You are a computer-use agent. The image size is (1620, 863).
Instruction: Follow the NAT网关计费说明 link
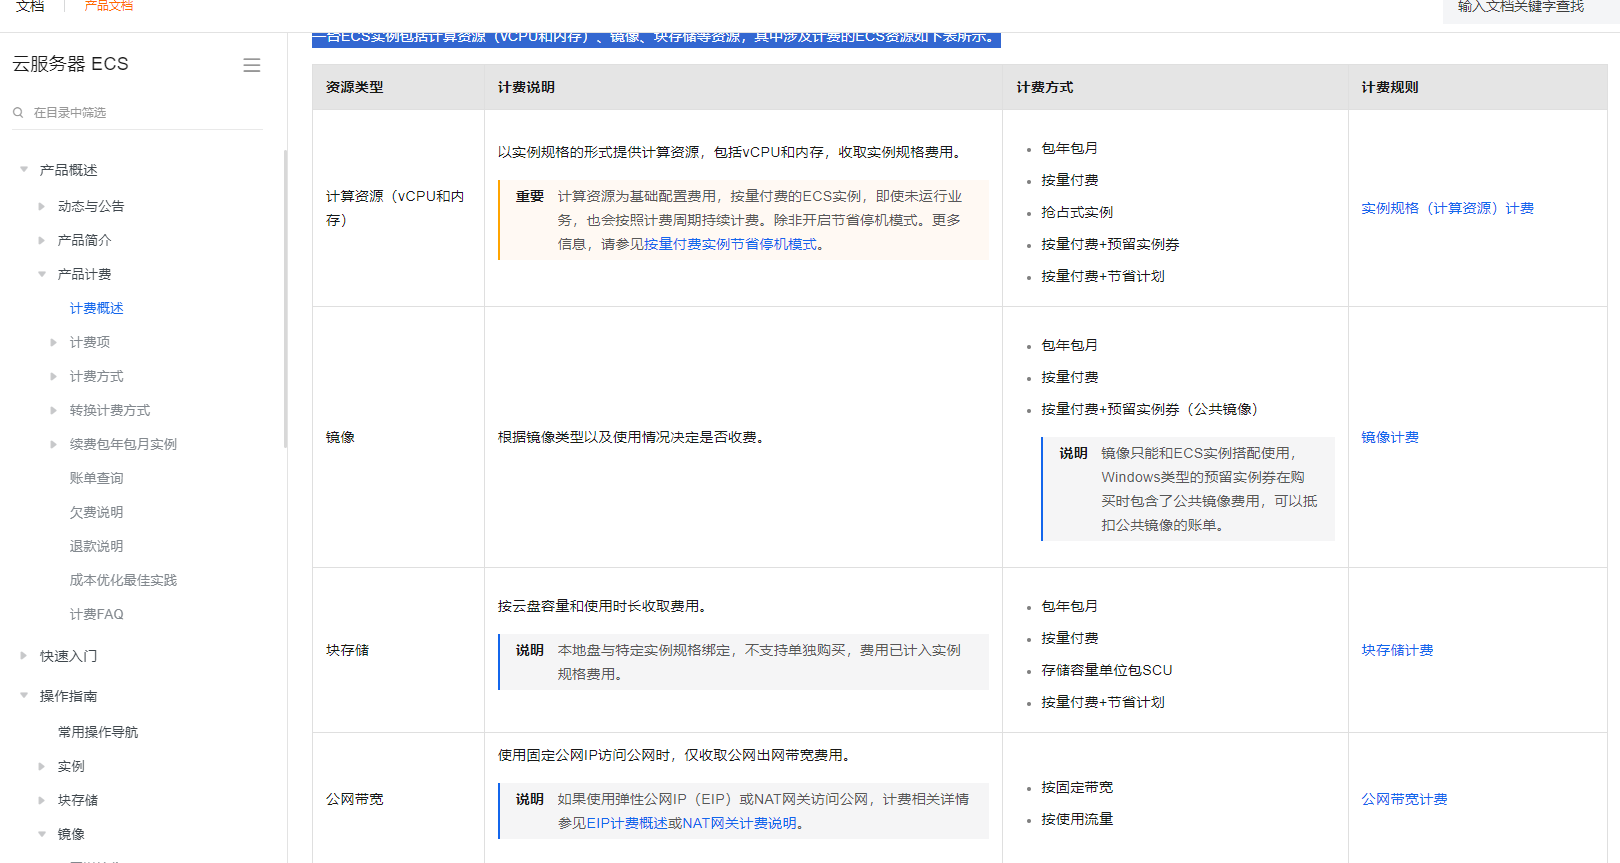pos(739,823)
